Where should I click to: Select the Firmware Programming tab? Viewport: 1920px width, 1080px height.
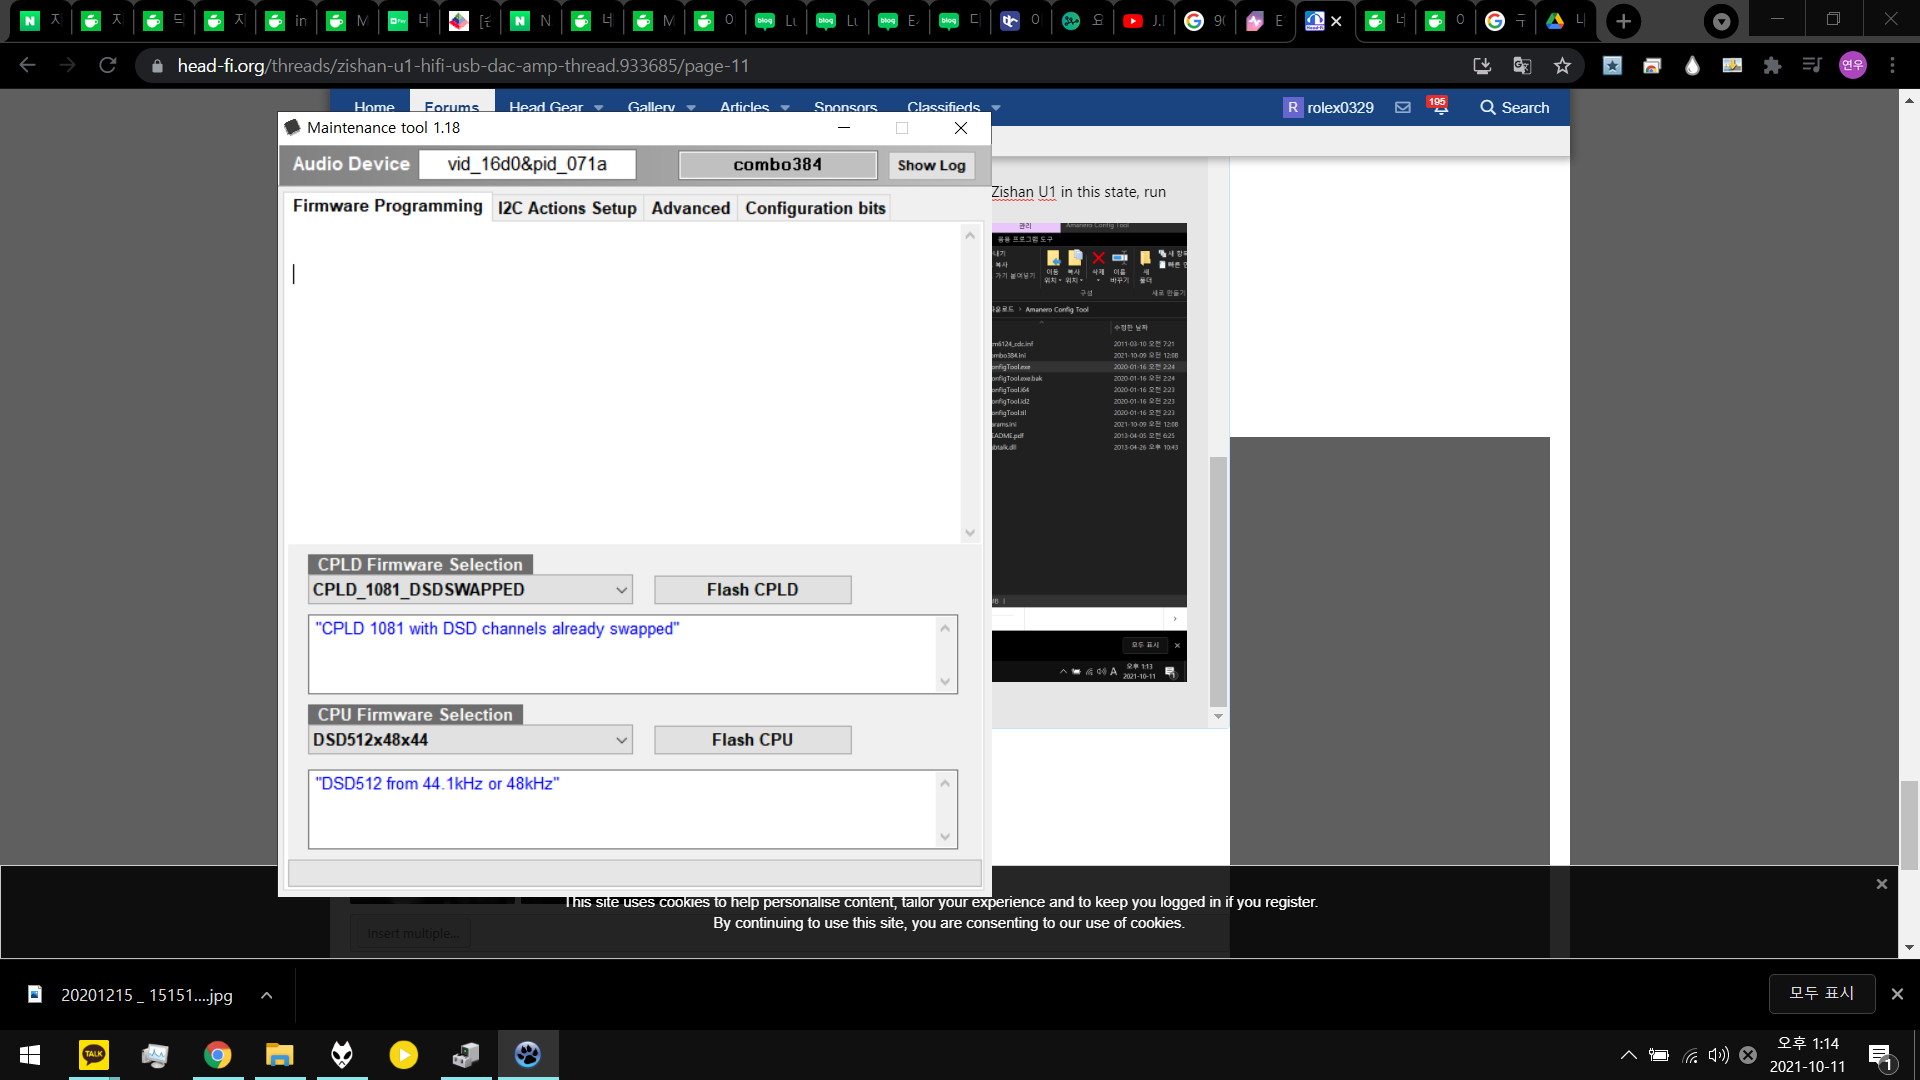pos(387,206)
